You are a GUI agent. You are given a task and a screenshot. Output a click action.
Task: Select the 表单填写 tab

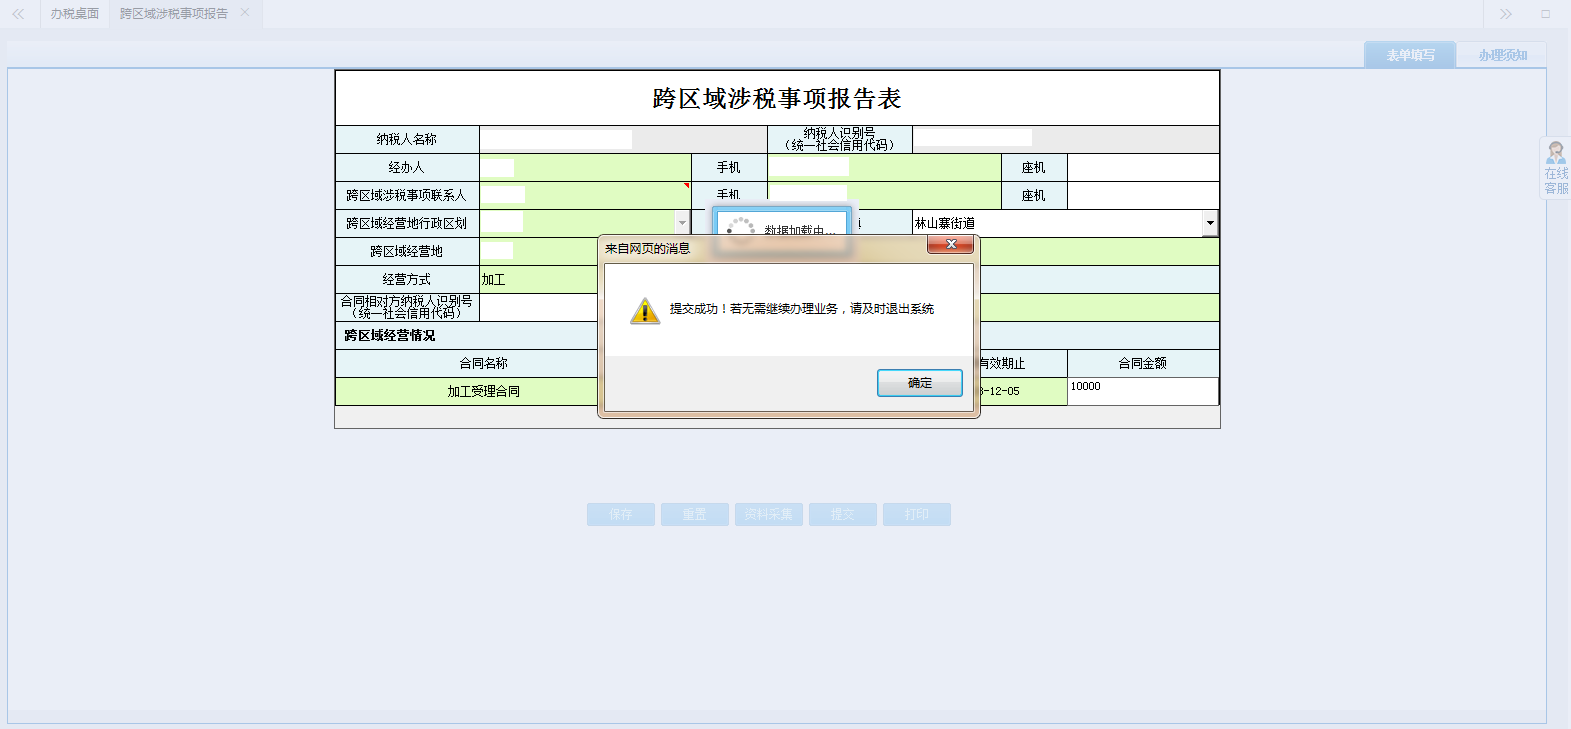[x=1410, y=55]
